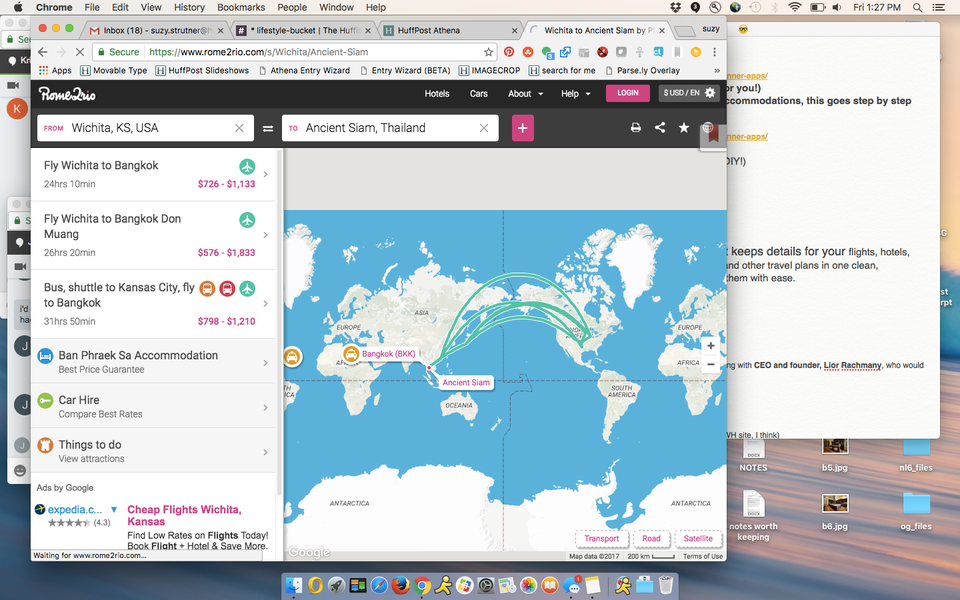Click the pink LOGIN button
The height and width of the screenshot is (600, 960).
[628, 93]
